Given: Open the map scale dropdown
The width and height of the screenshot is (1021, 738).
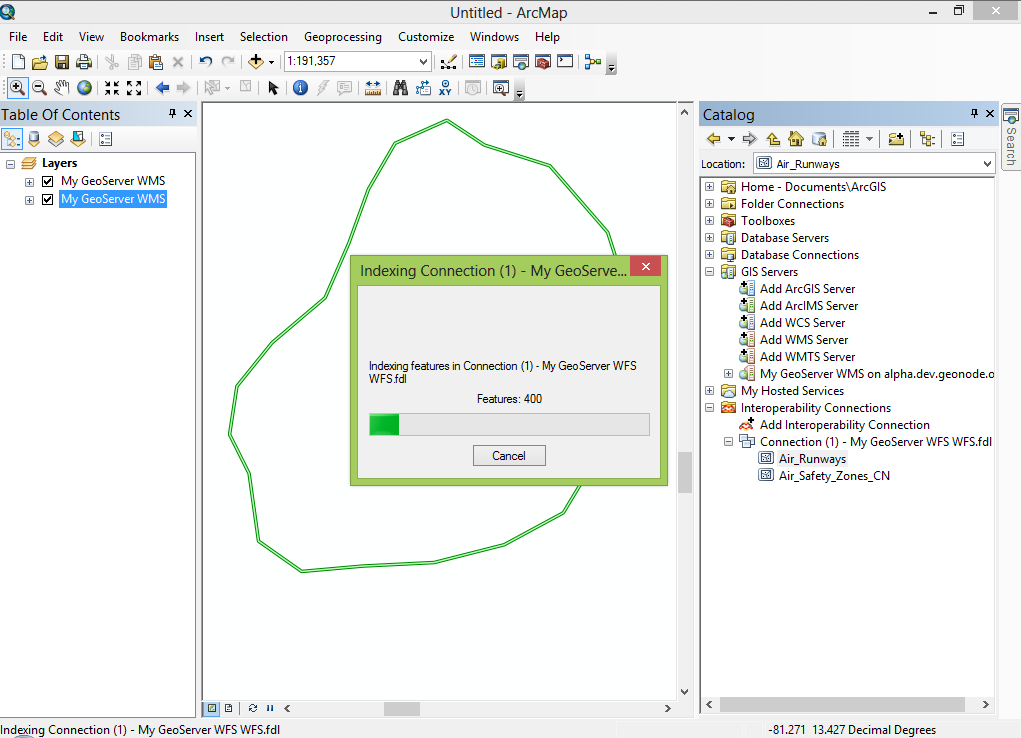Looking at the screenshot, I should [x=423, y=62].
